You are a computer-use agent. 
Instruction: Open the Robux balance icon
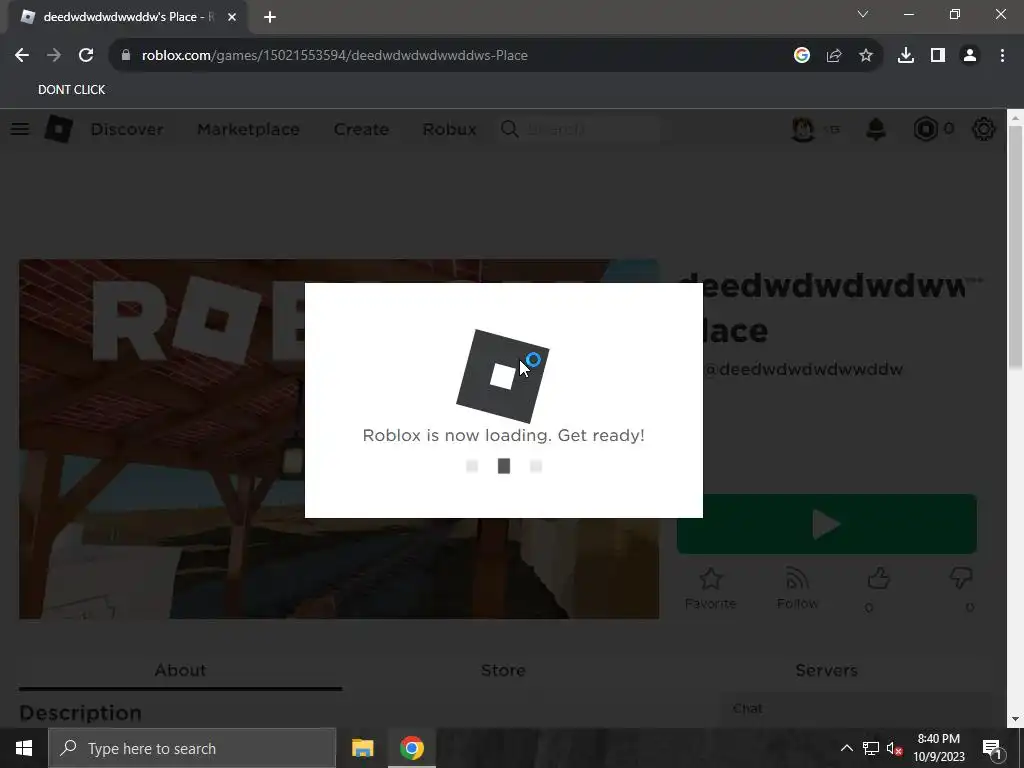click(925, 129)
